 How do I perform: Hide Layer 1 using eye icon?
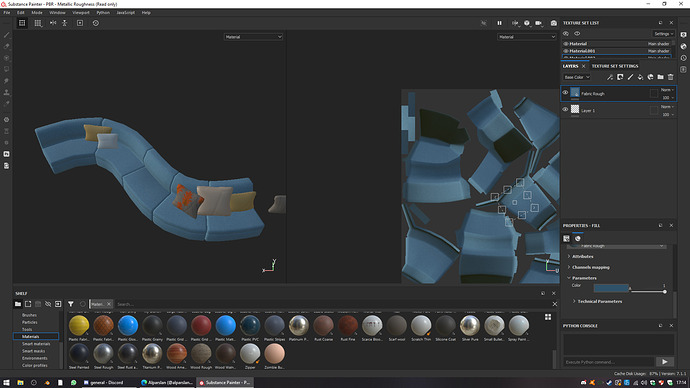click(x=565, y=110)
